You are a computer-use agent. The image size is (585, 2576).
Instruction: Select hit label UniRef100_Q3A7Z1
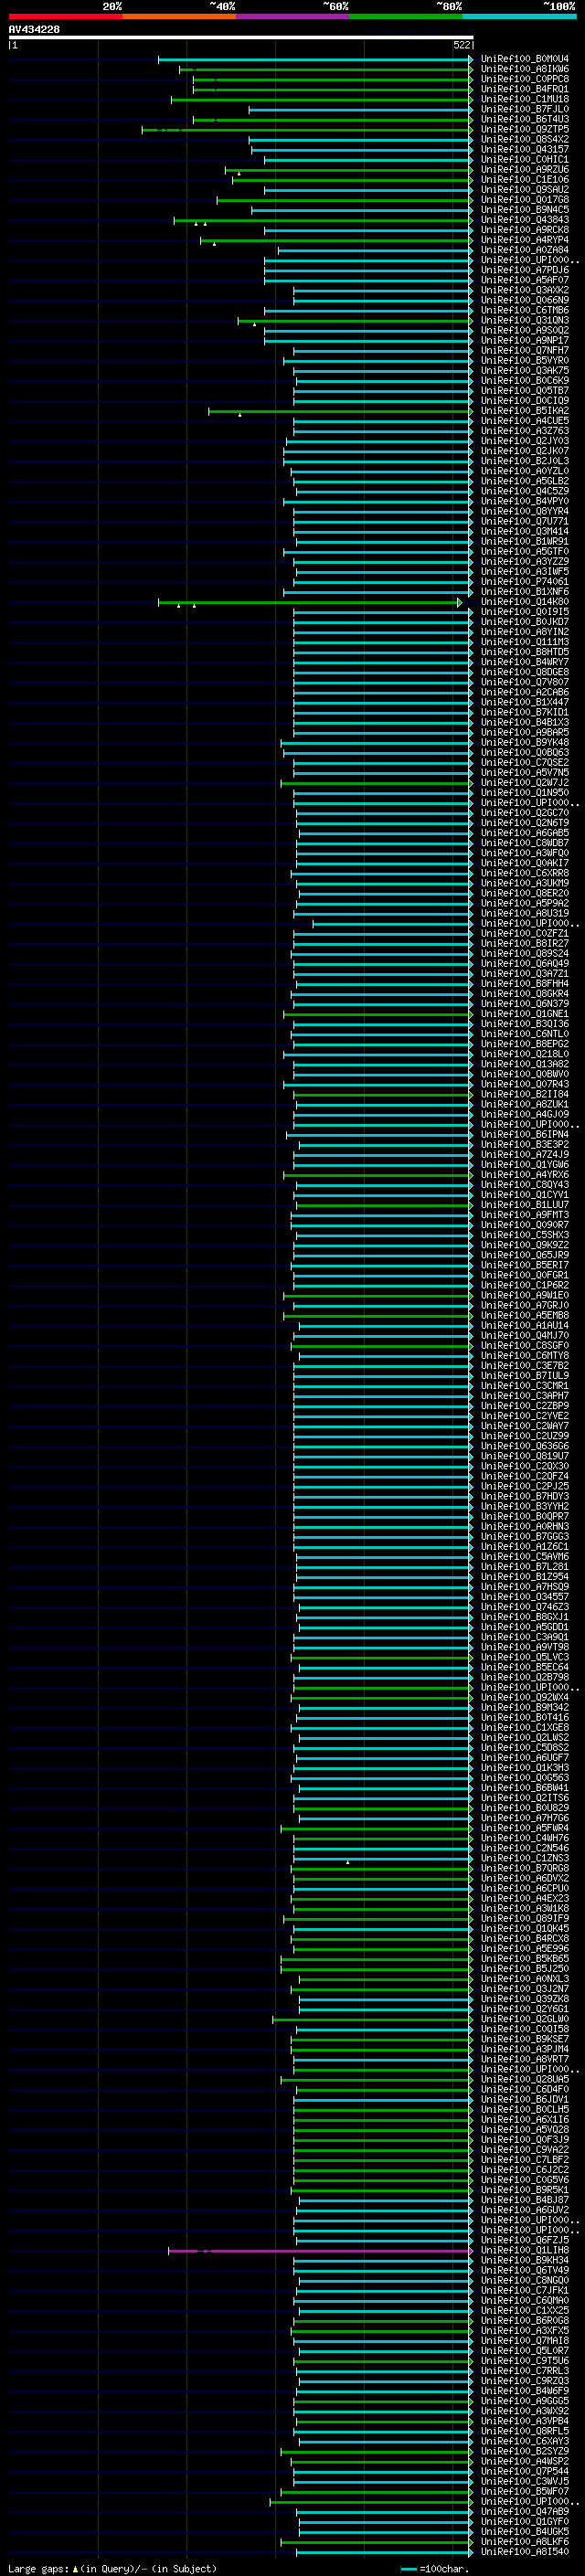(525, 974)
